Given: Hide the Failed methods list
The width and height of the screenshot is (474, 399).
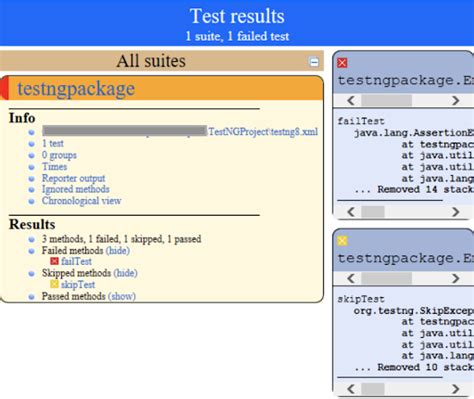Looking at the screenshot, I should coord(118,250).
